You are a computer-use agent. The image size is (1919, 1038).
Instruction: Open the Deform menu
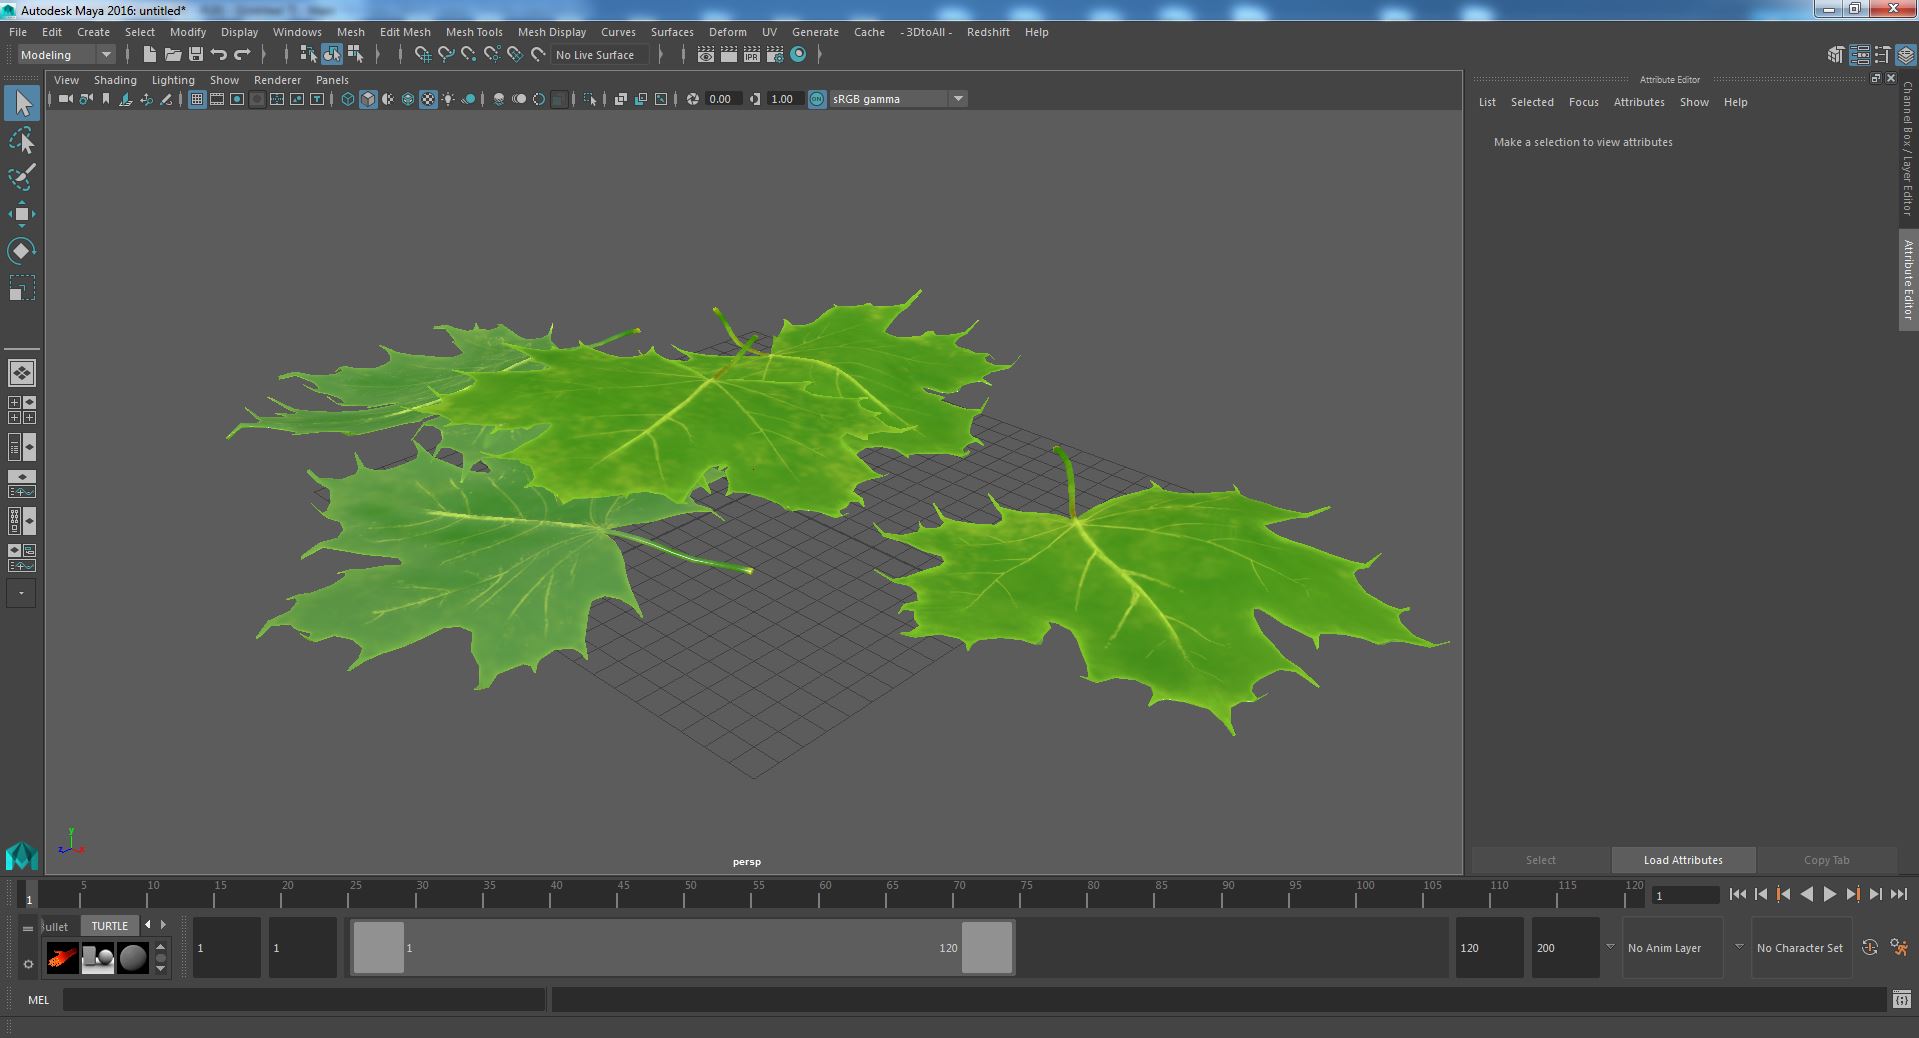pyautogui.click(x=728, y=32)
